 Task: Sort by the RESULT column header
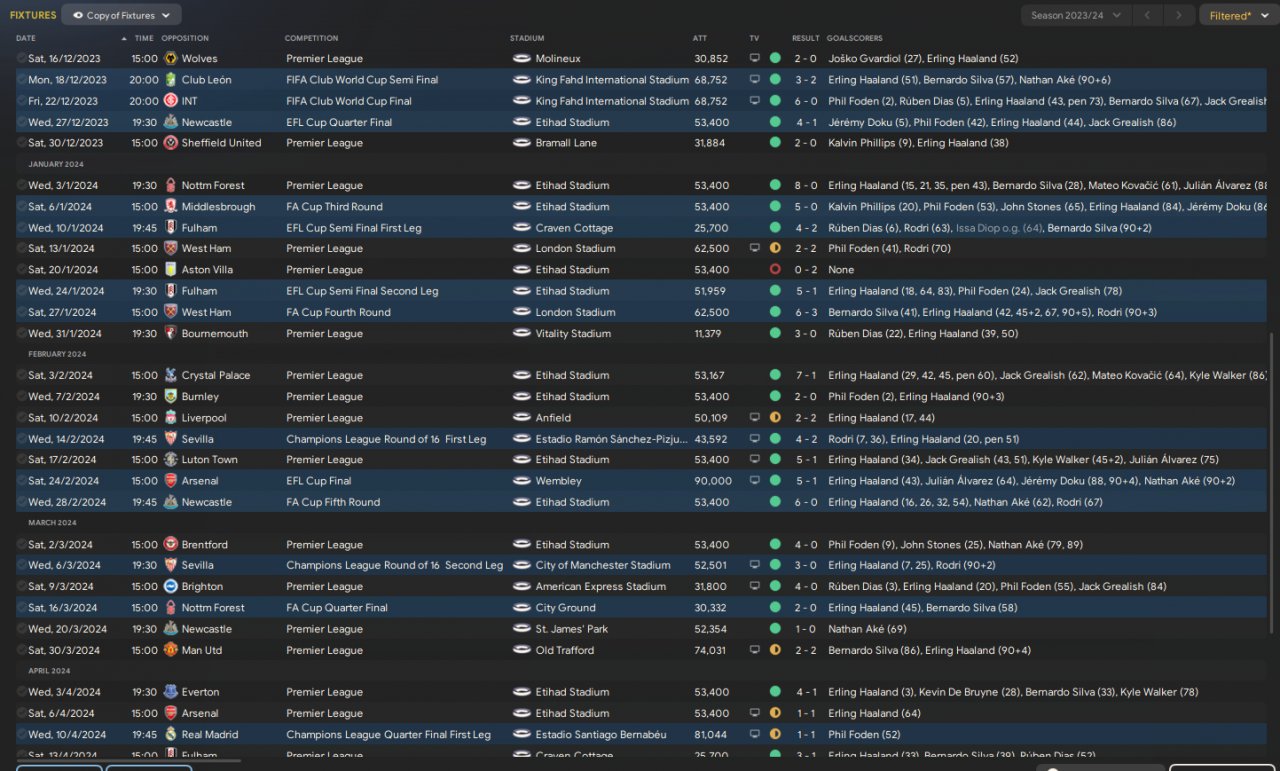[x=806, y=38]
